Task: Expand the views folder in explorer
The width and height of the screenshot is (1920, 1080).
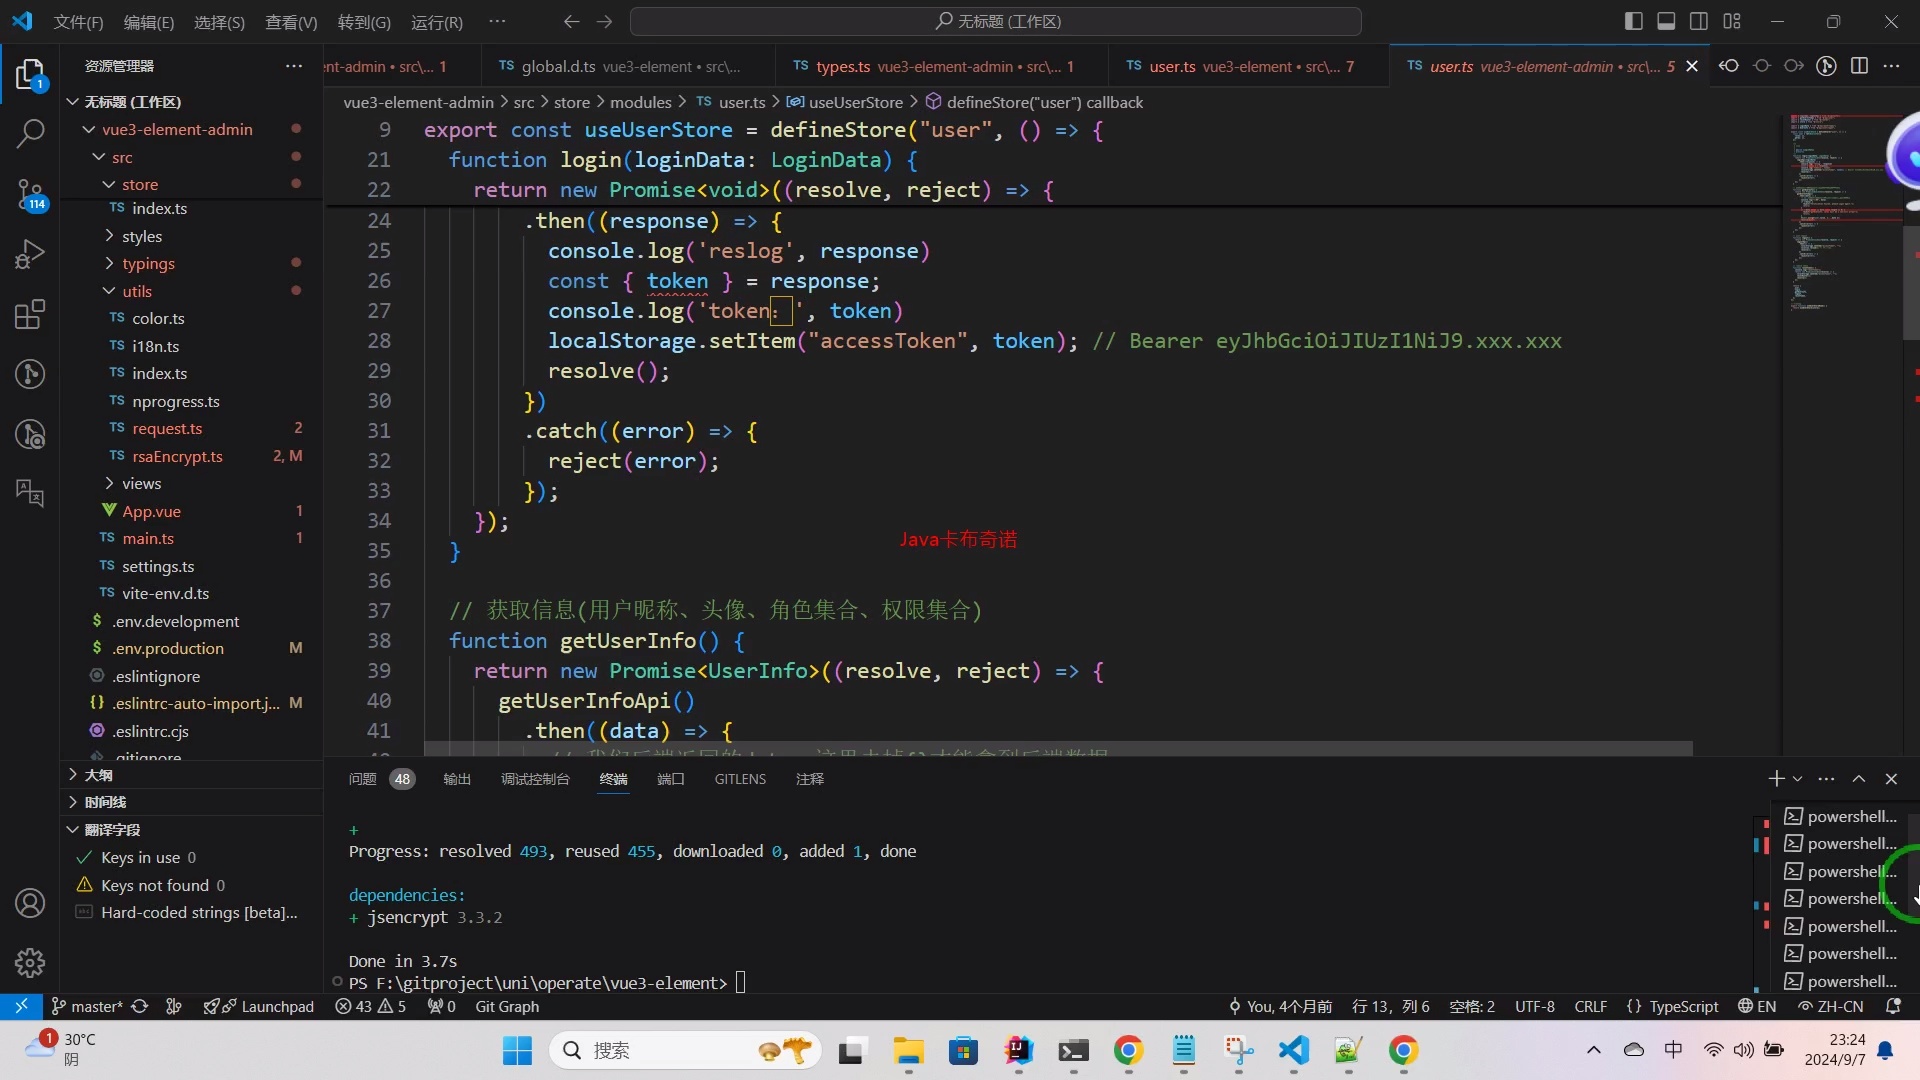Action: tap(141, 484)
